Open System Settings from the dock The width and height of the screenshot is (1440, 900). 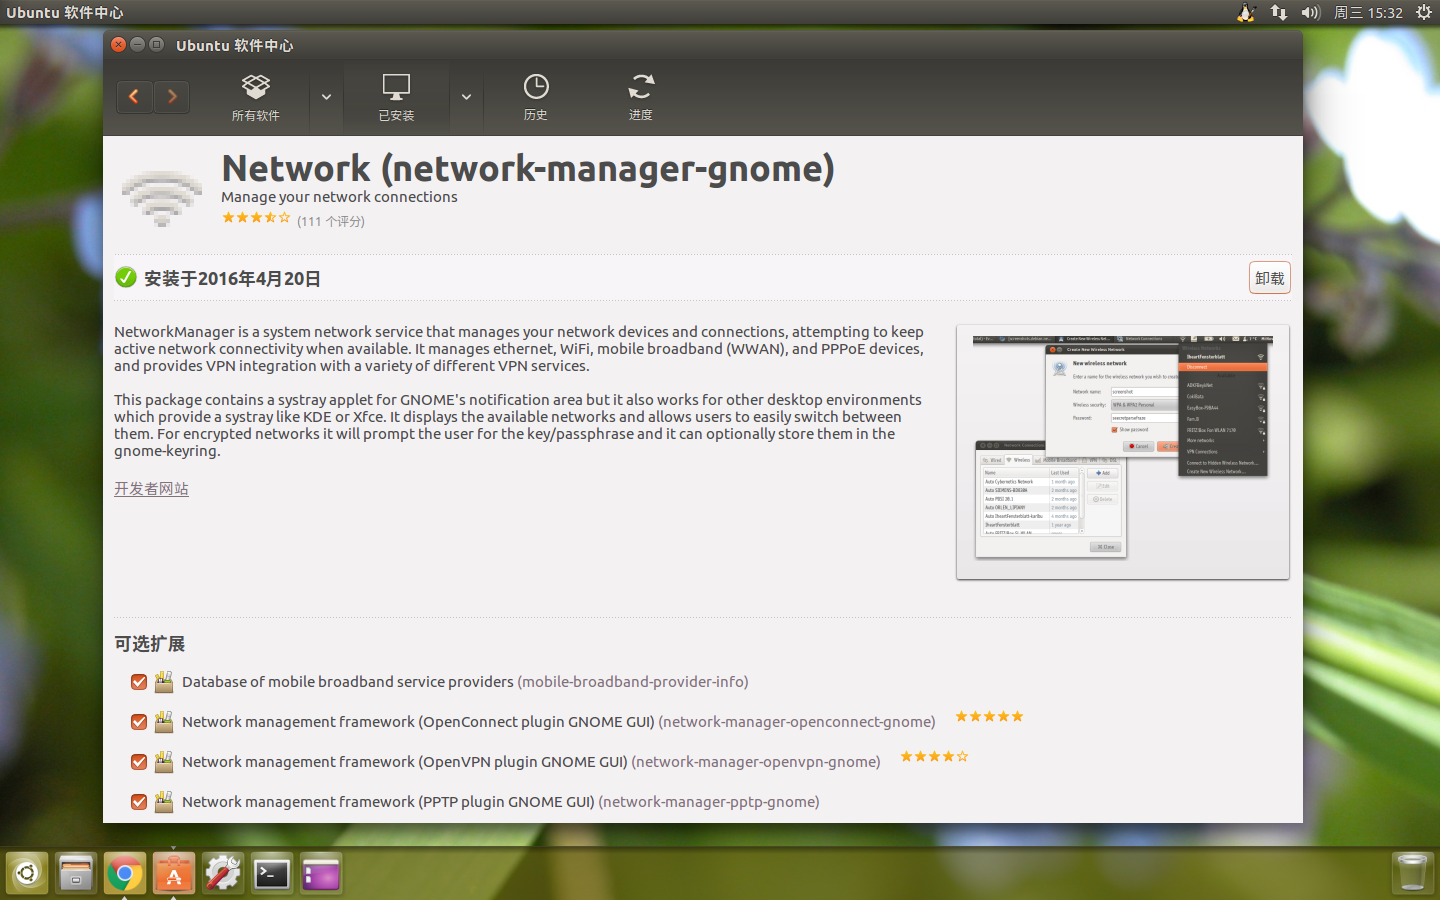click(x=223, y=874)
